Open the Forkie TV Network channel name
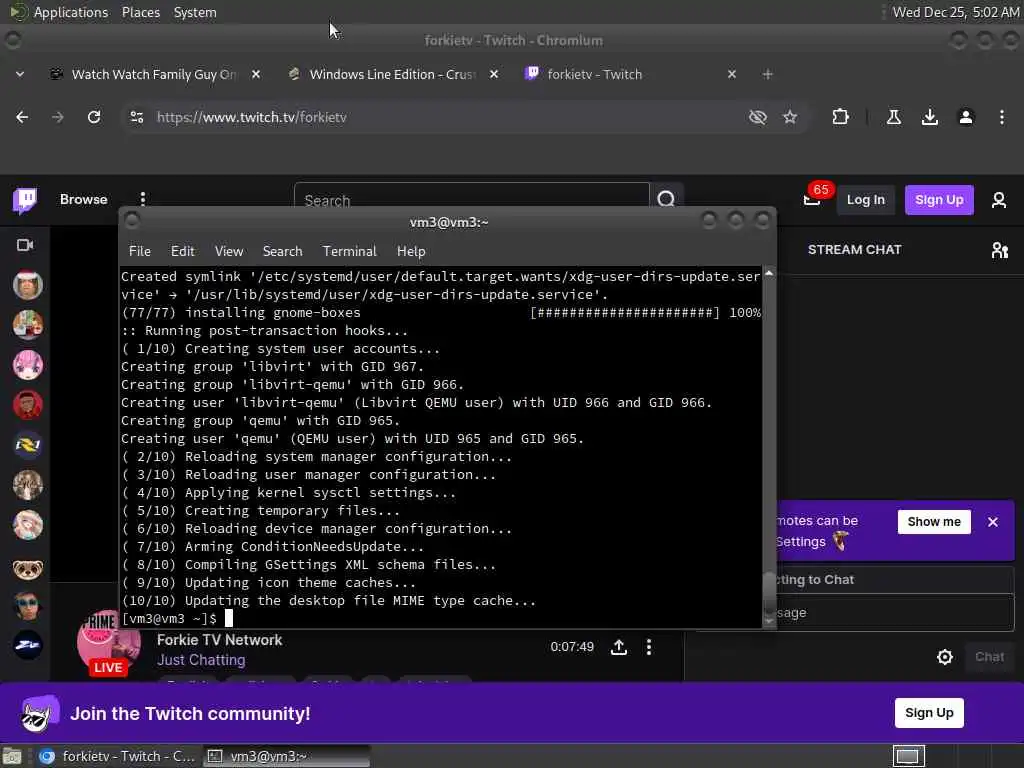The height and width of the screenshot is (768, 1024). [x=219, y=640]
